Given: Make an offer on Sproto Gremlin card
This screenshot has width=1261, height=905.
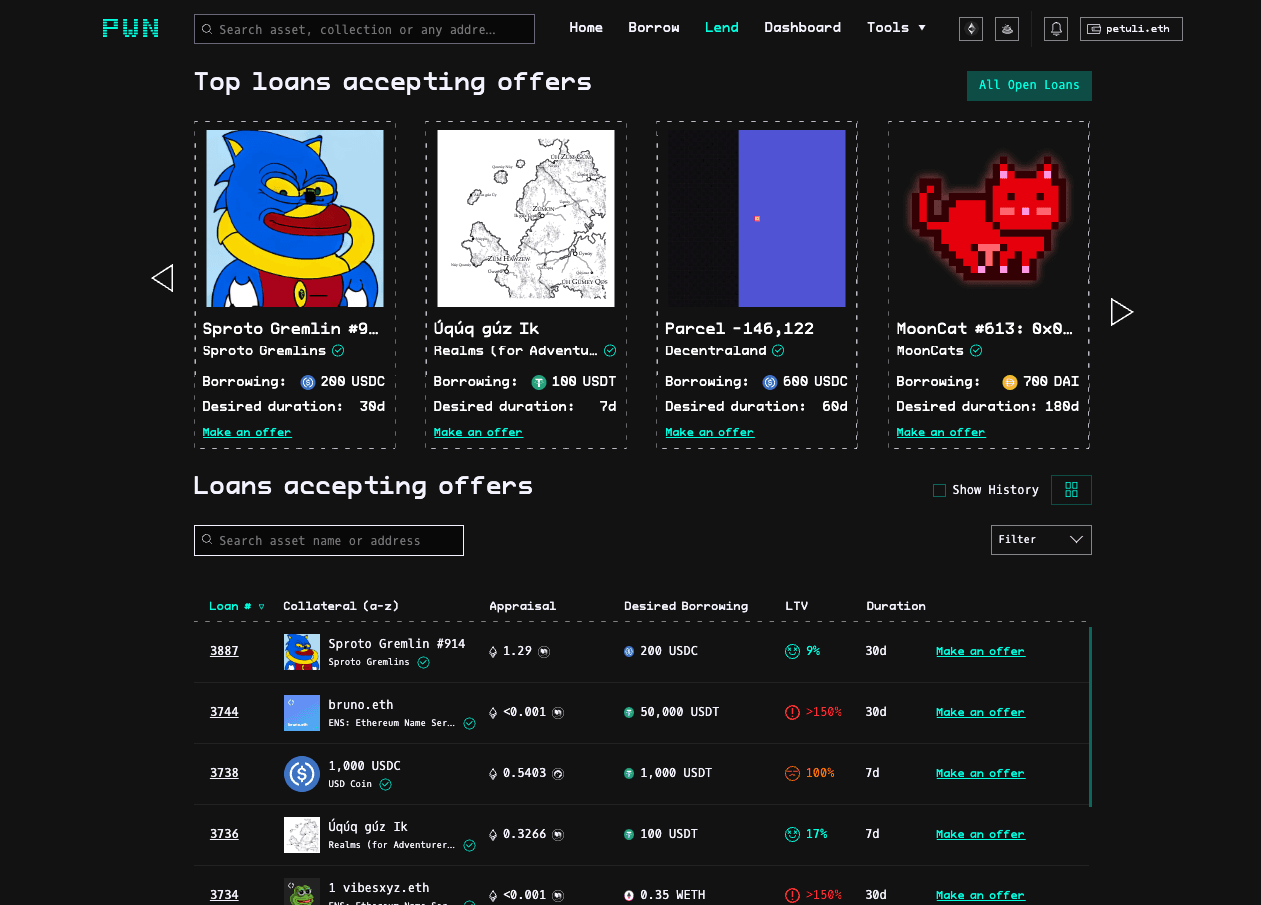Looking at the screenshot, I should (x=247, y=432).
